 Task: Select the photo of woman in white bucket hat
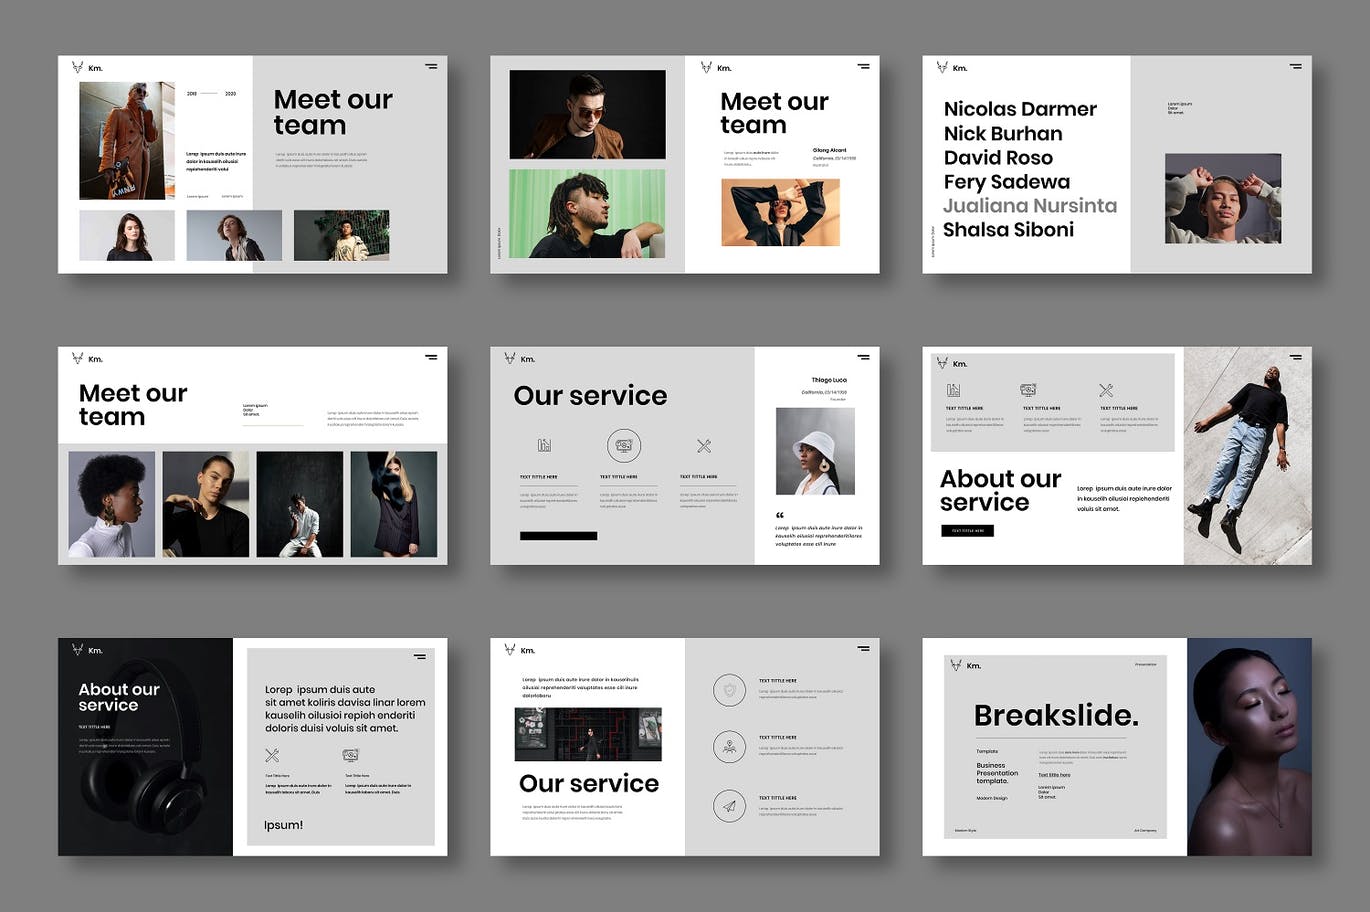tap(815, 451)
